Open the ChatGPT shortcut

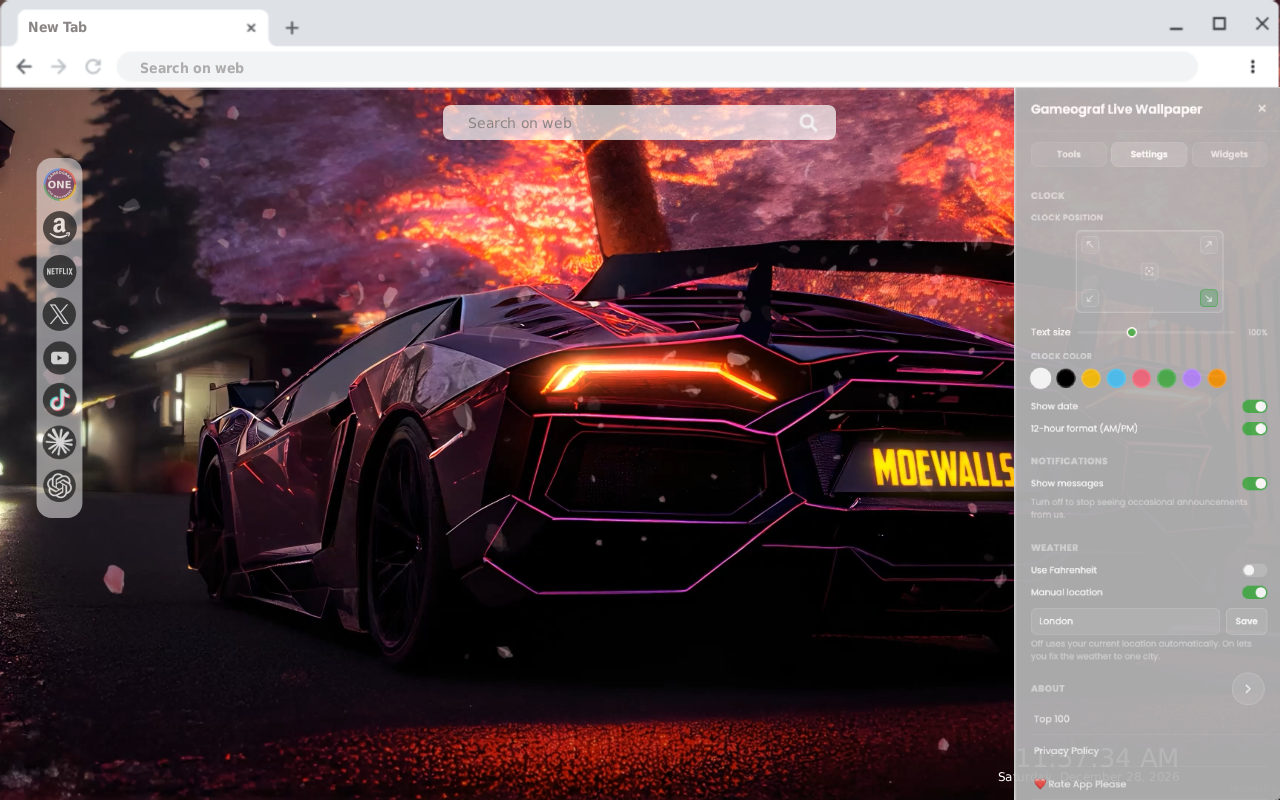point(60,486)
